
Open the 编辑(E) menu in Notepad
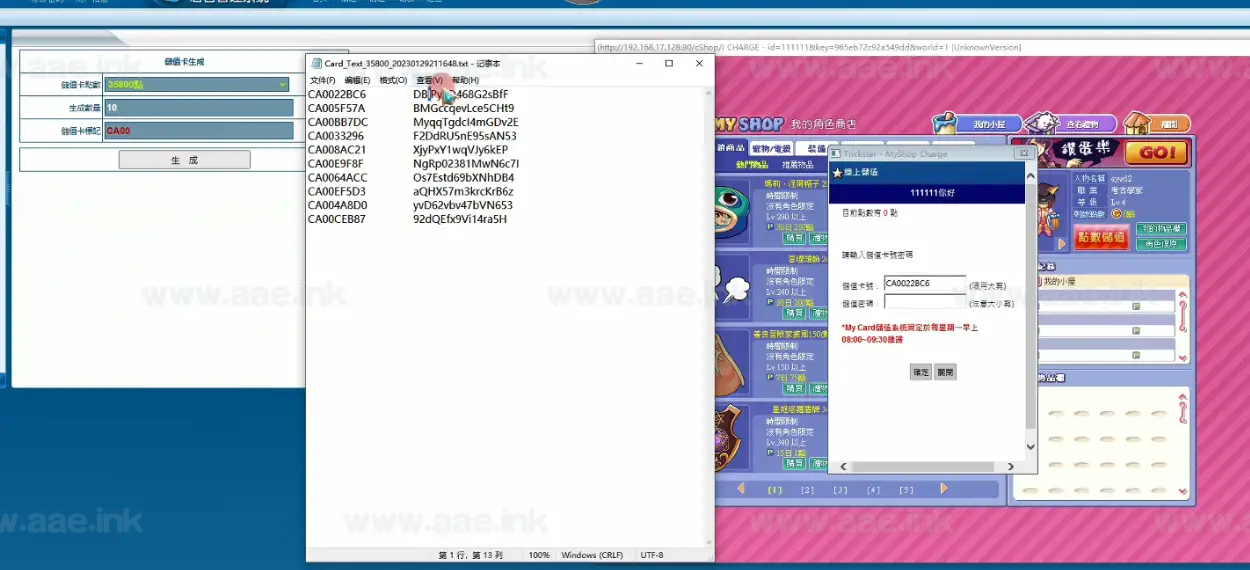[357, 80]
